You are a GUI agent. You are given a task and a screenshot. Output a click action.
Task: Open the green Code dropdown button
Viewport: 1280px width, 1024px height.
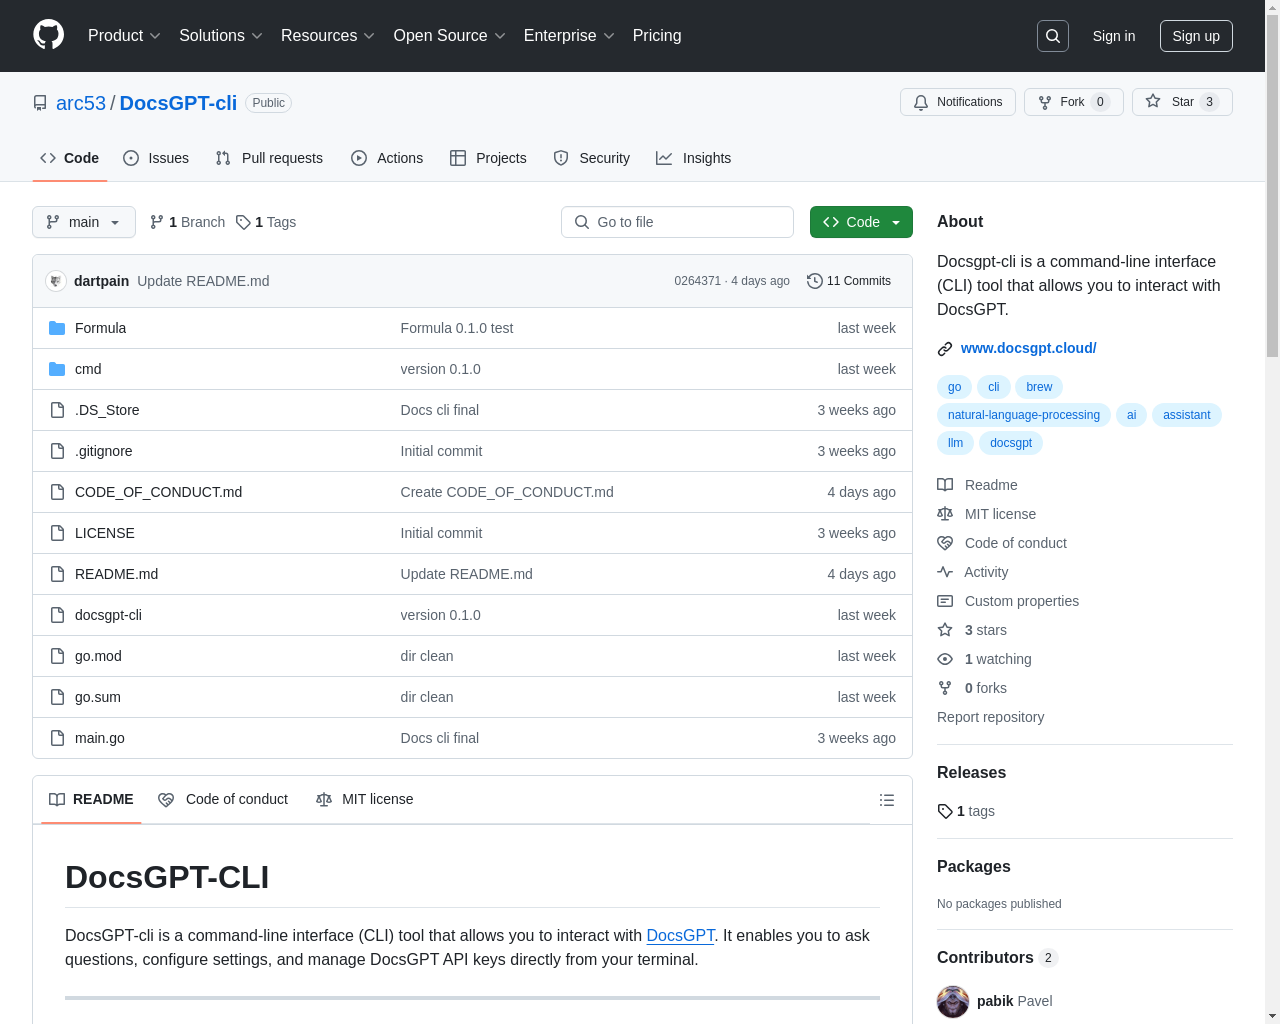861,222
